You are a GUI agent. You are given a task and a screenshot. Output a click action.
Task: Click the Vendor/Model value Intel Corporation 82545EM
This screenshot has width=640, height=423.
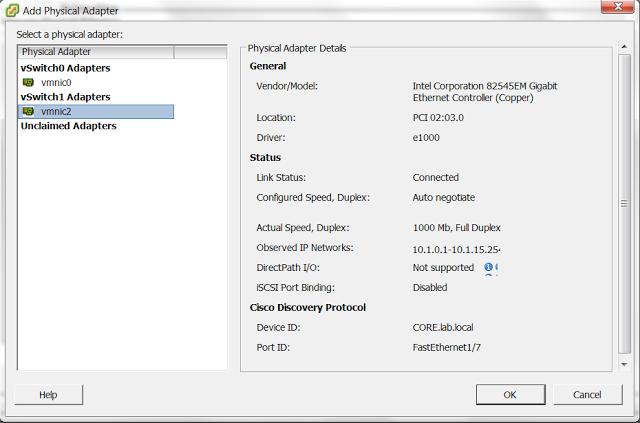[485, 92]
